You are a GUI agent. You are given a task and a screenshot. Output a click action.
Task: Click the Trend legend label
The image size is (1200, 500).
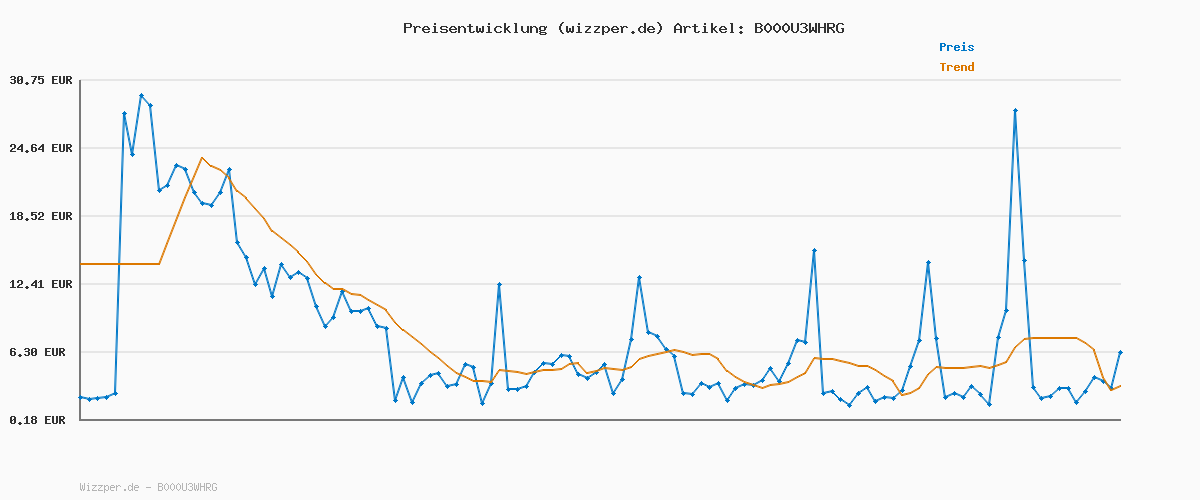[956, 67]
